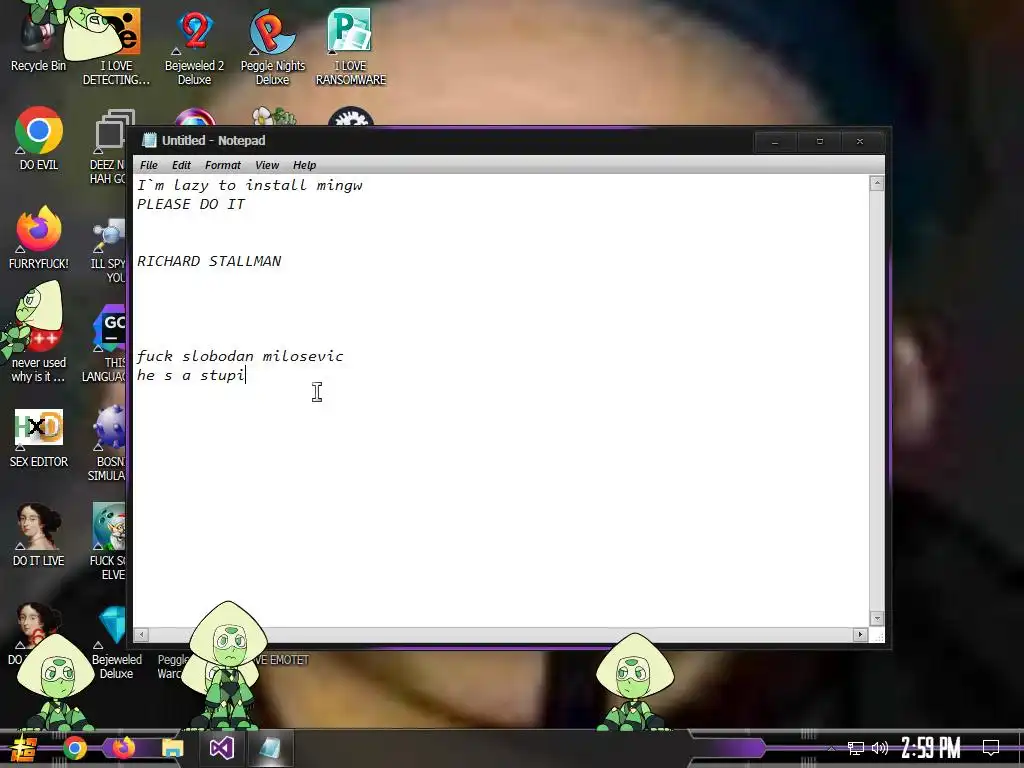Click the horizontal scrollbar left arrow
Screen dimensions: 1024x768
click(141, 634)
